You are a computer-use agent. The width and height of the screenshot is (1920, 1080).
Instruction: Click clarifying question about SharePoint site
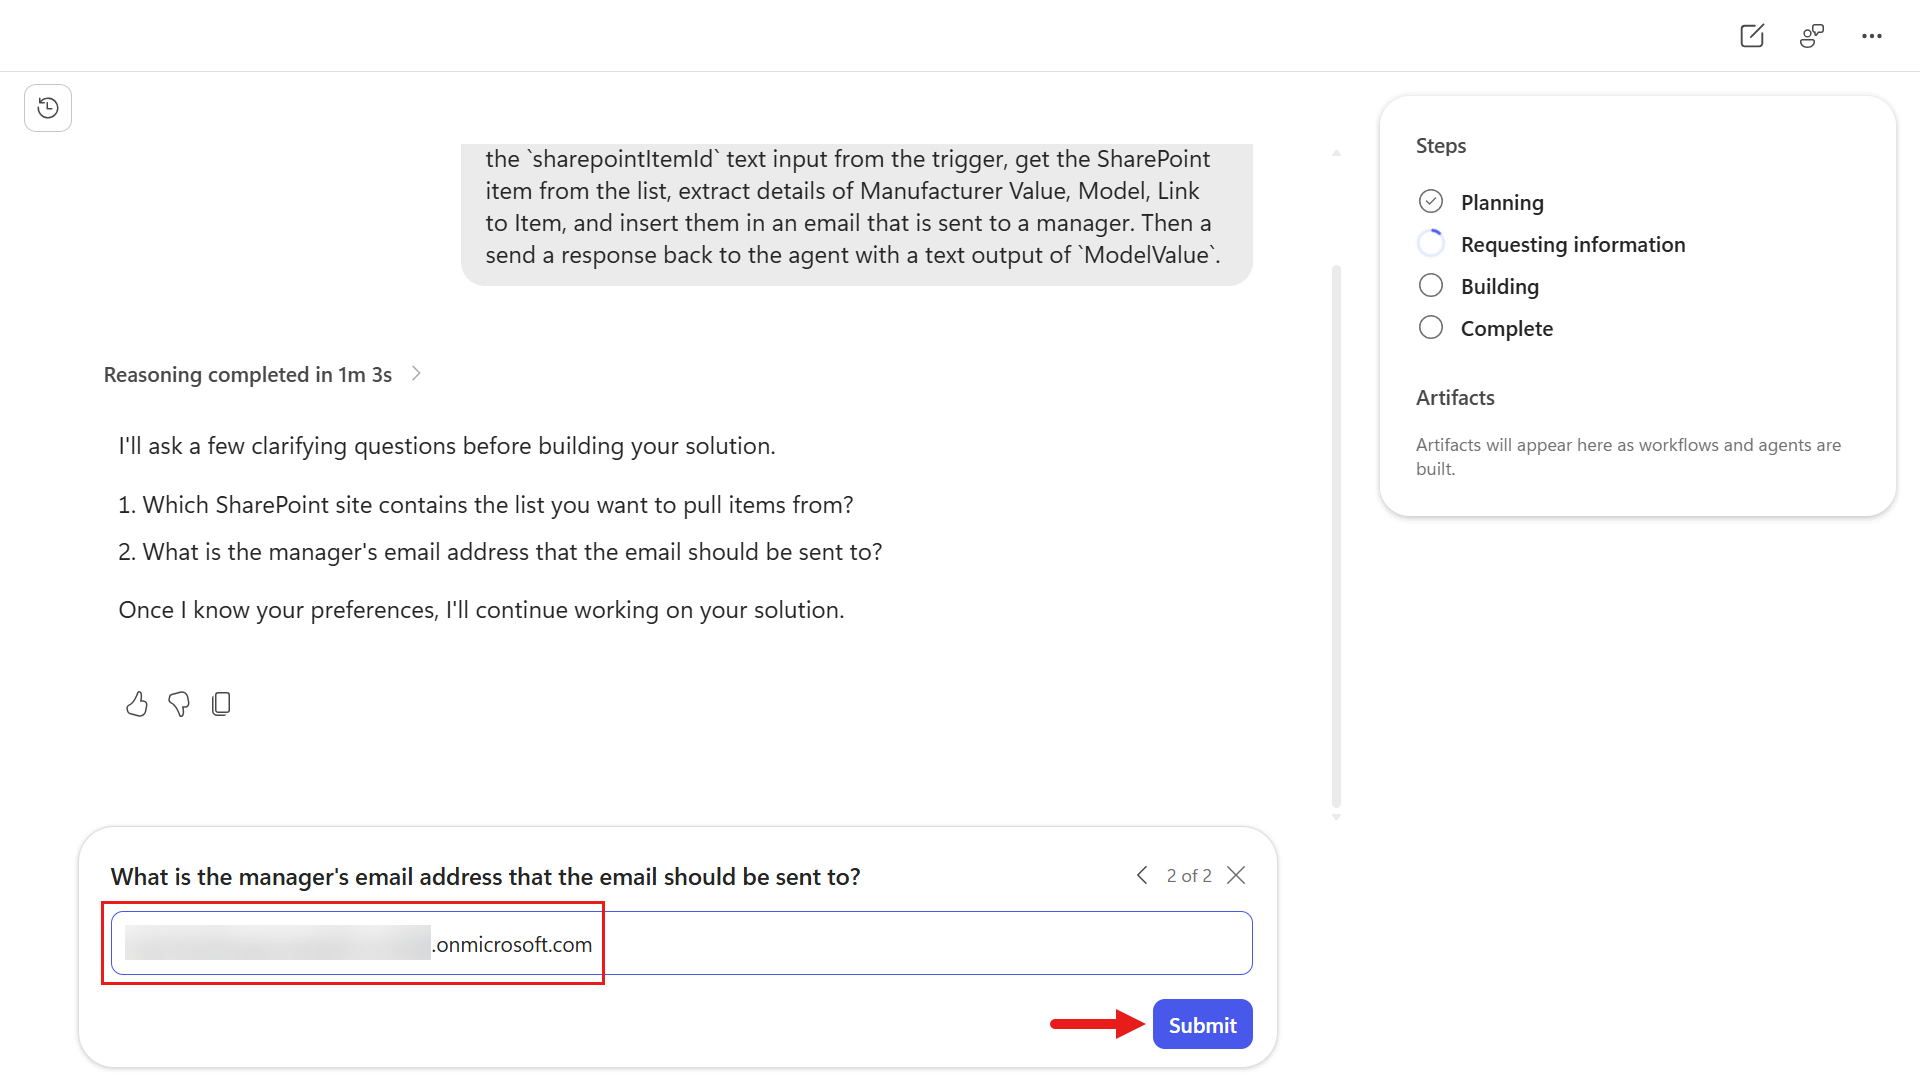pos(486,504)
